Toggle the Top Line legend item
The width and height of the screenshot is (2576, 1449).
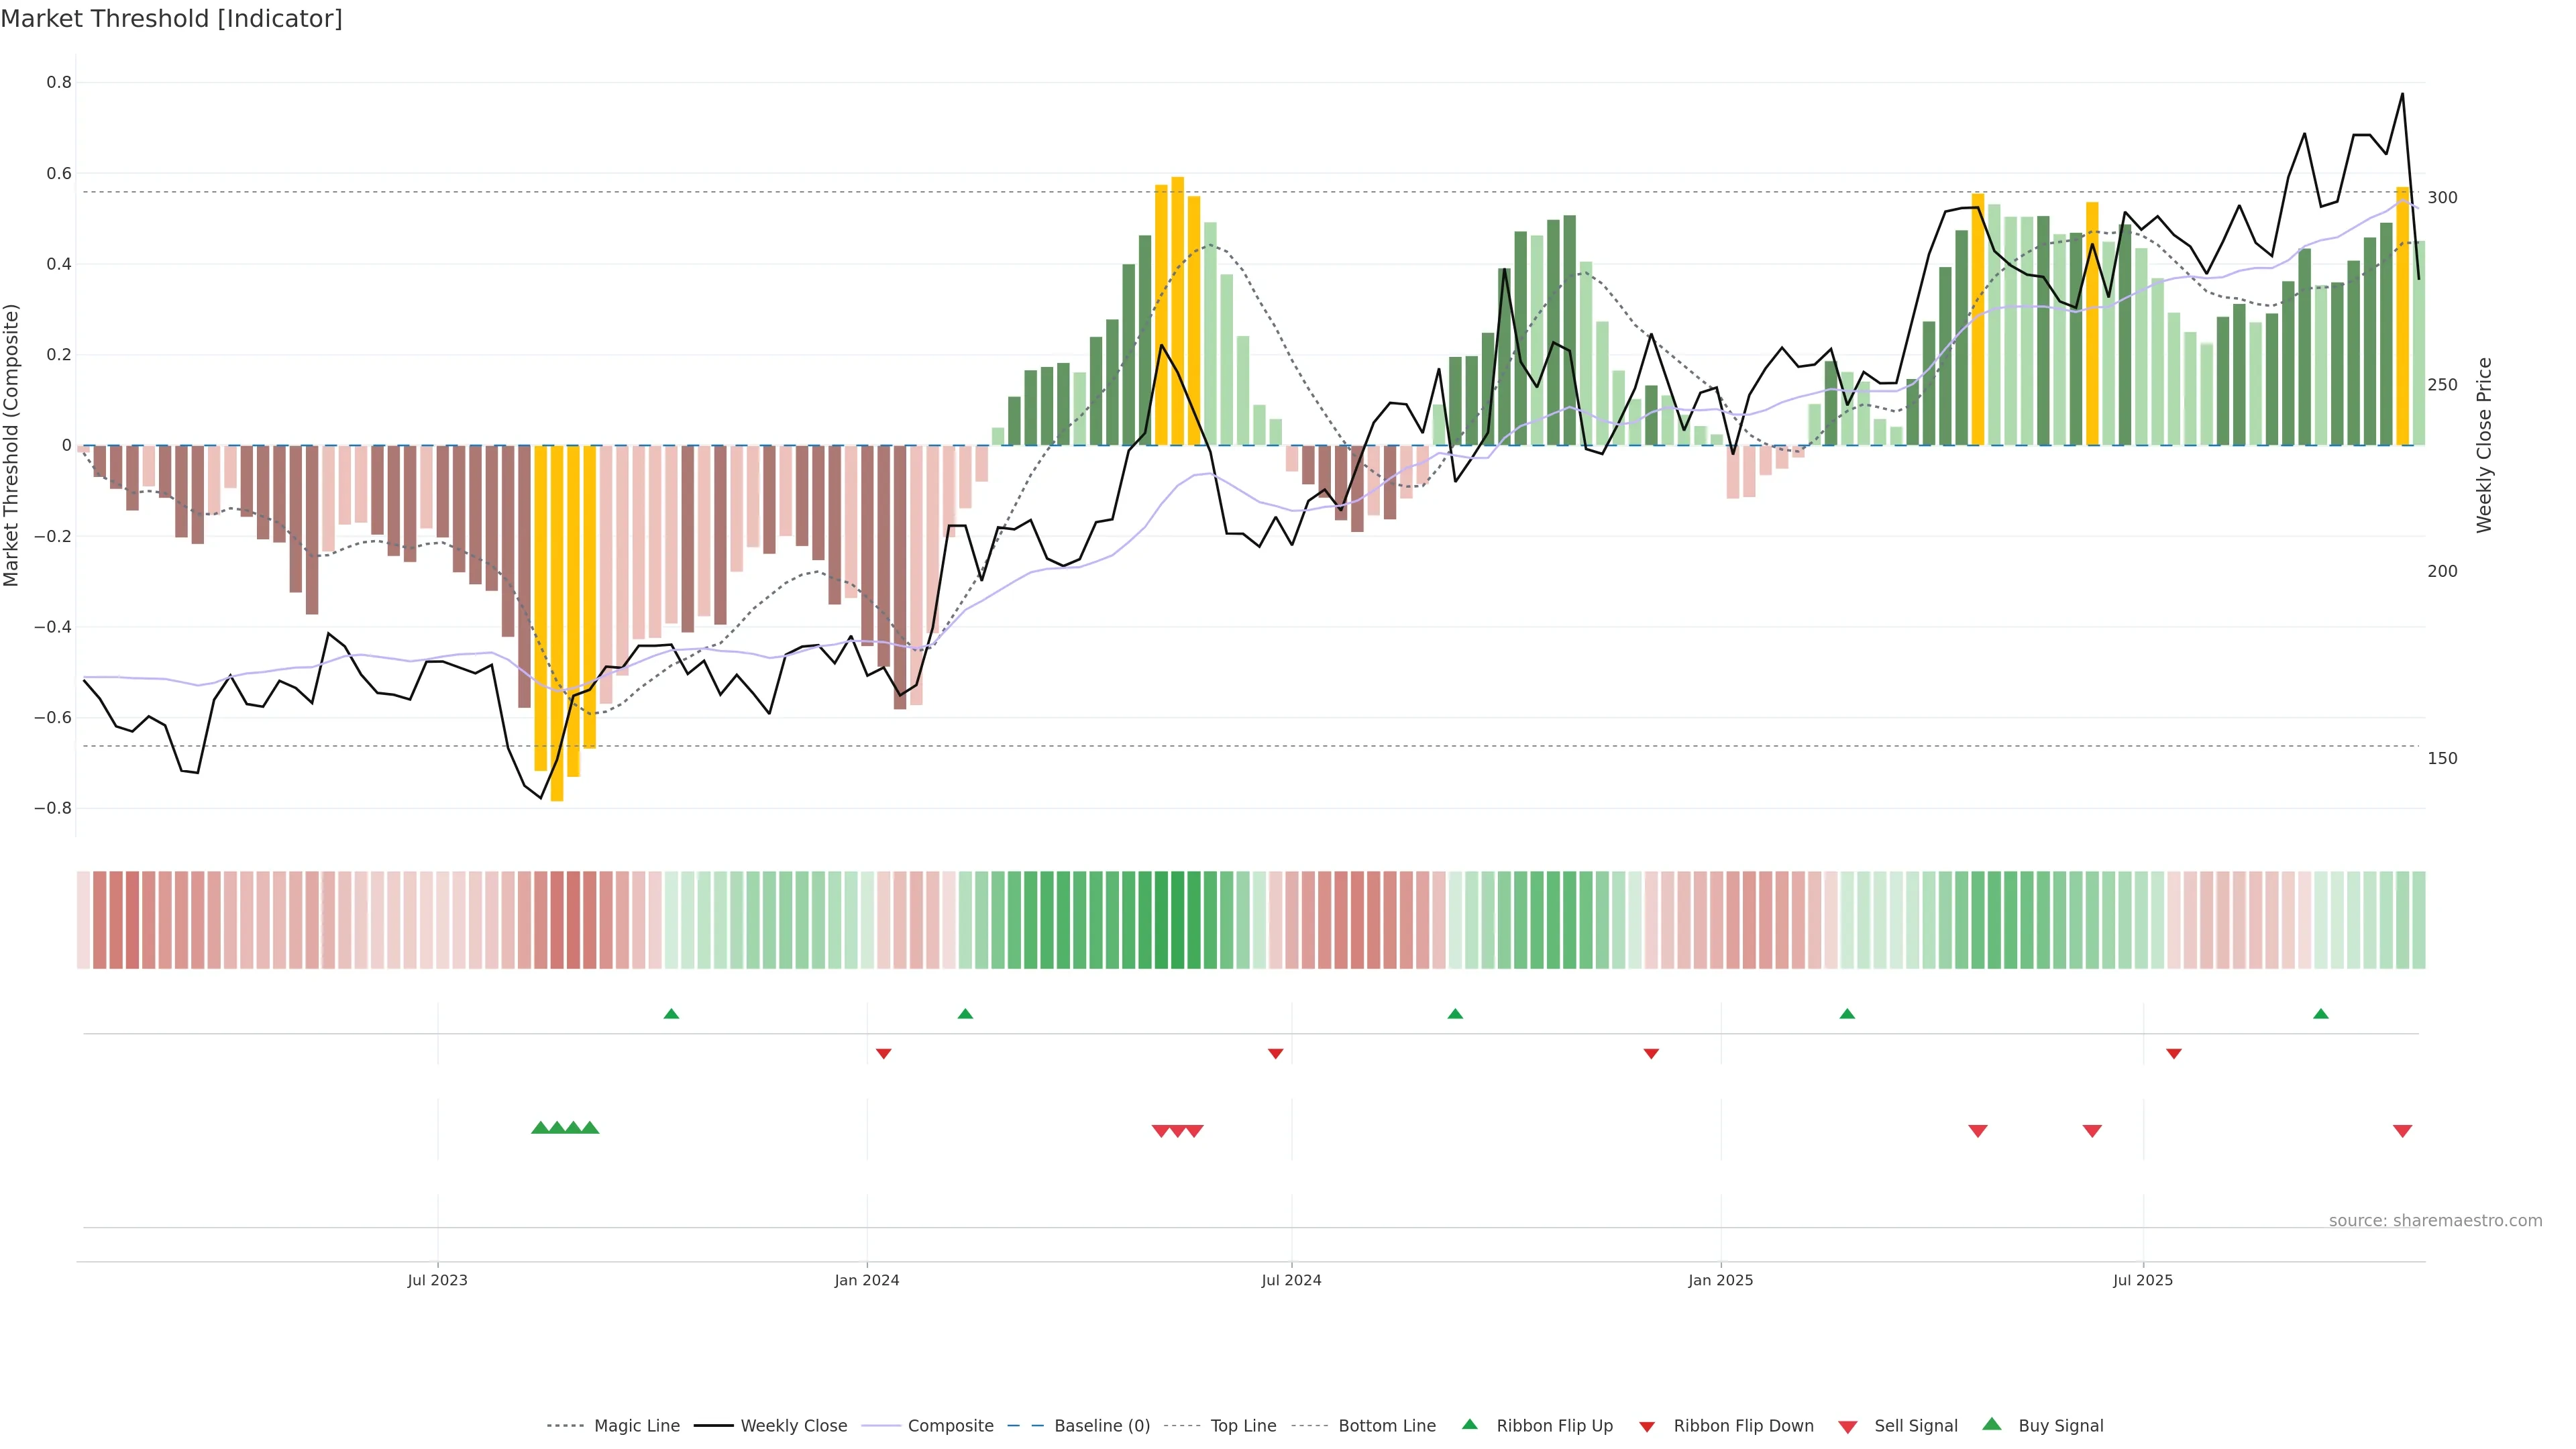1243,1425
